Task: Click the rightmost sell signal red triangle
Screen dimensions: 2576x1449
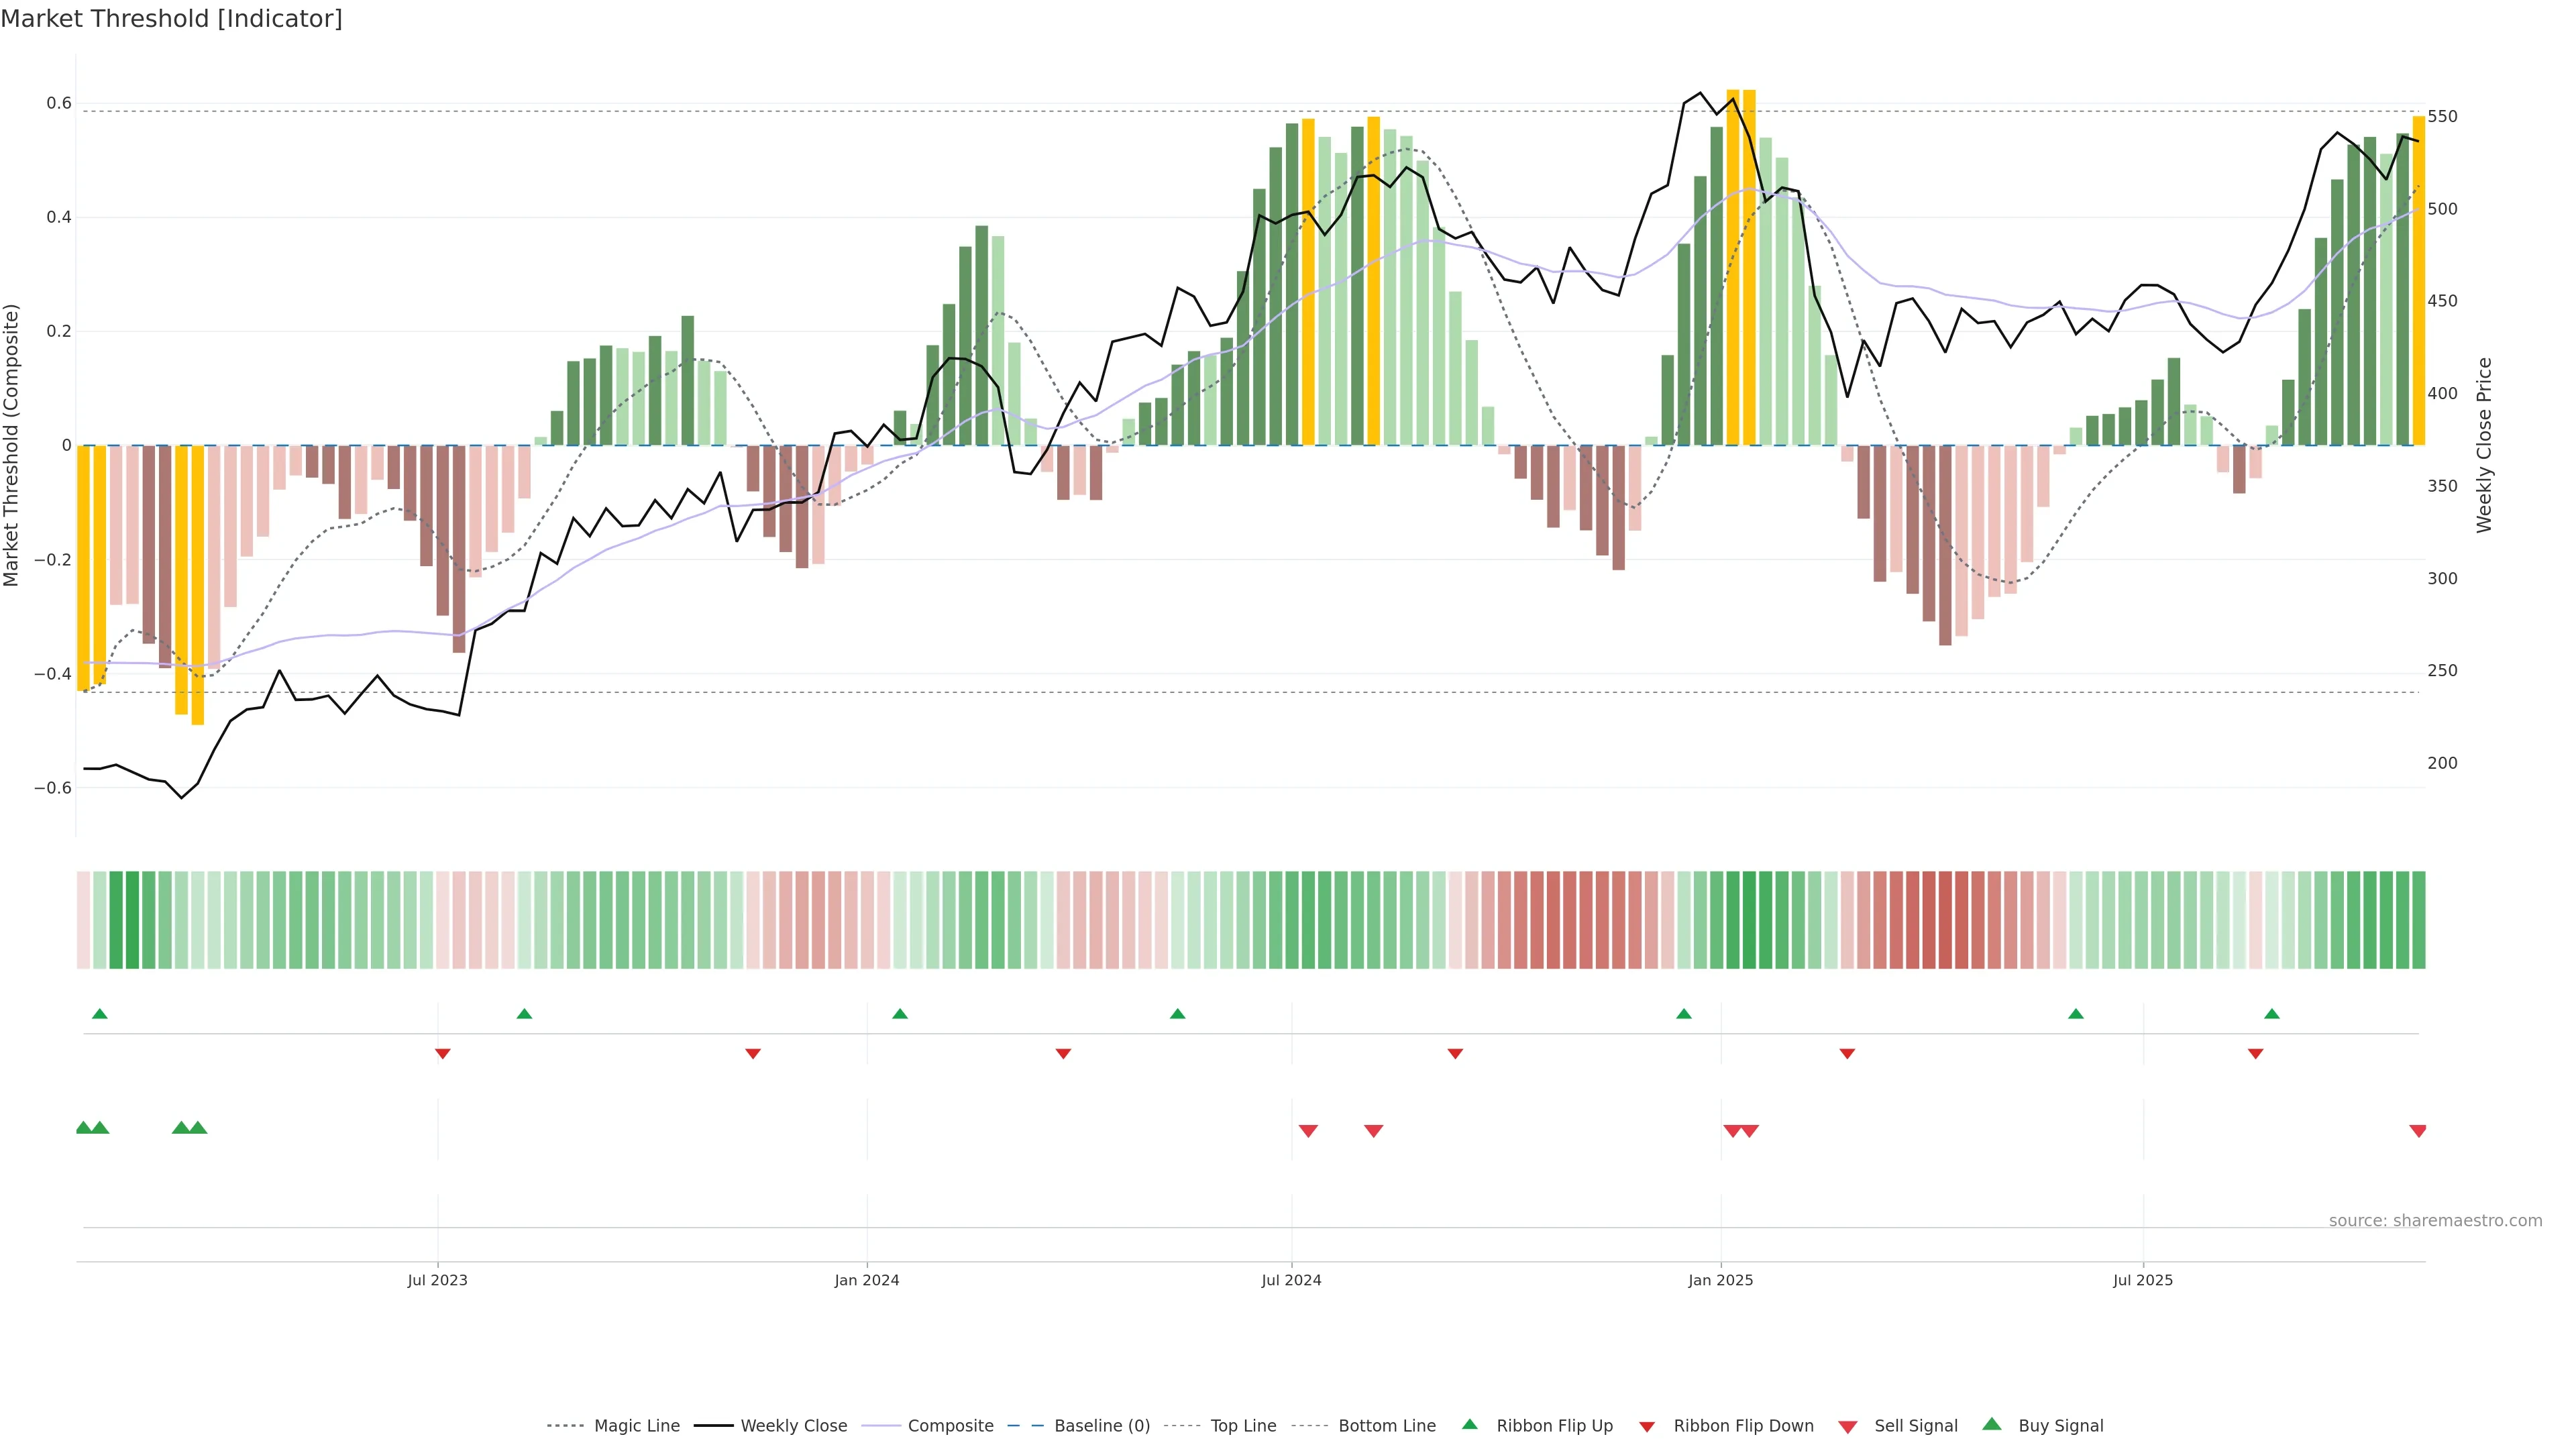Action: (x=2418, y=1131)
